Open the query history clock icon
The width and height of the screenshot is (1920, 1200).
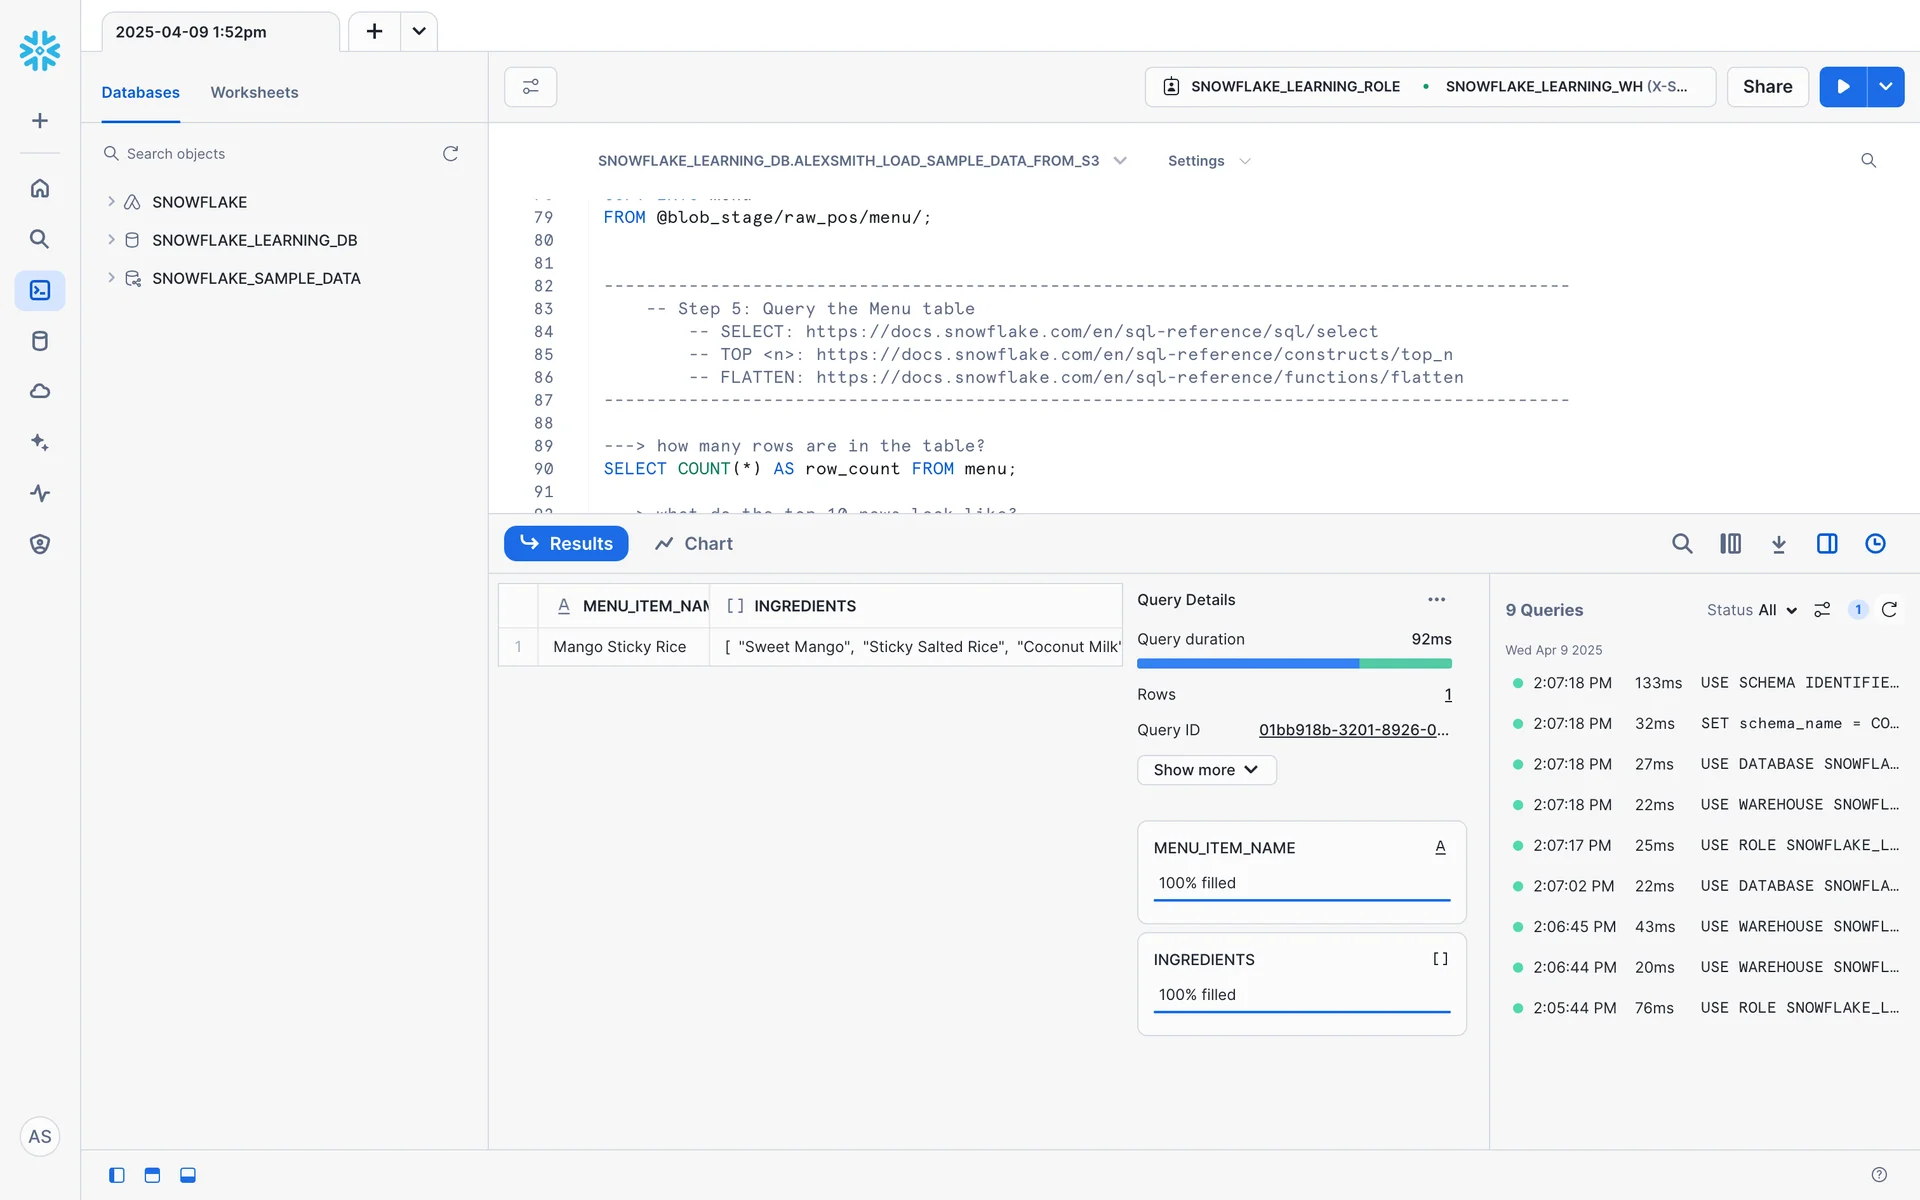pos(1875,544)
